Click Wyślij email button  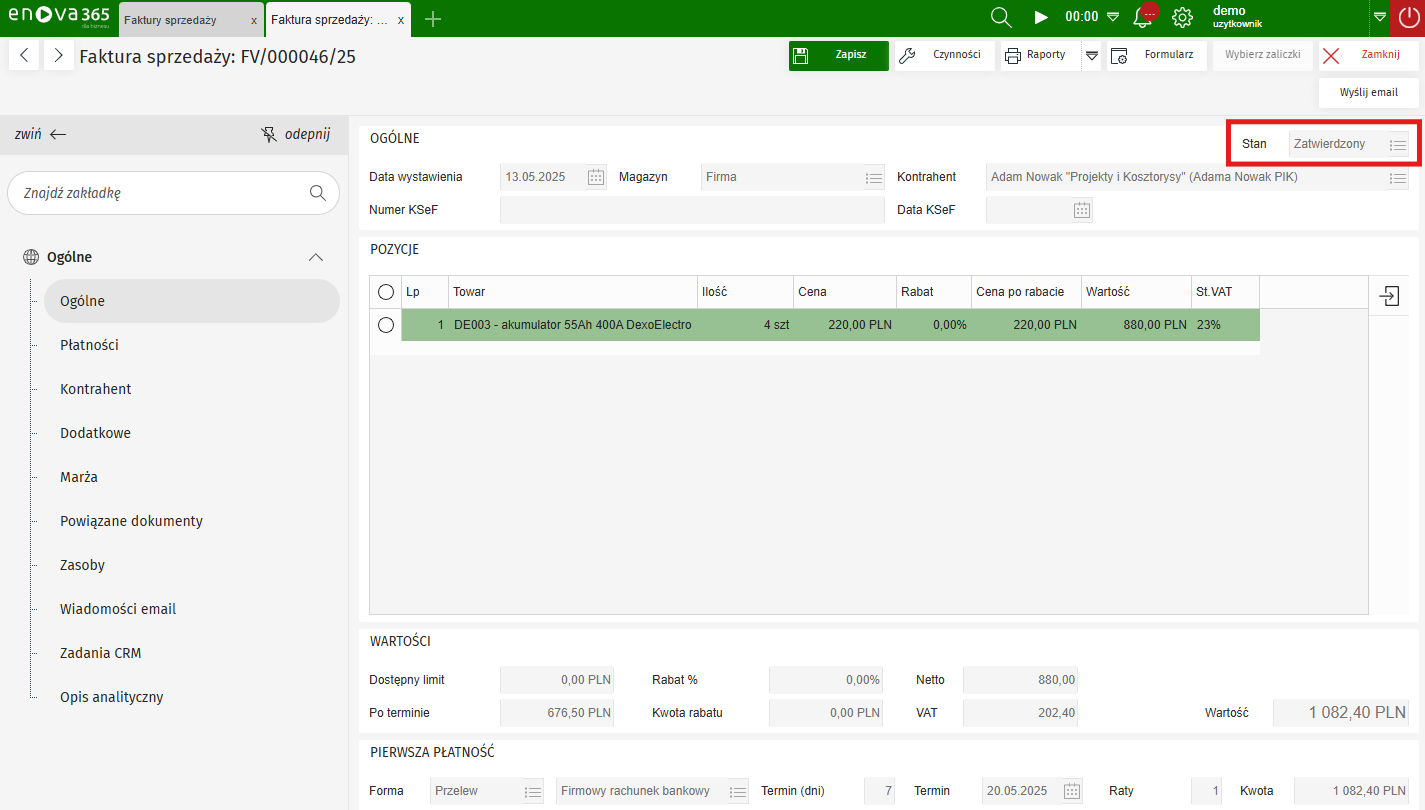(1368, 92)
